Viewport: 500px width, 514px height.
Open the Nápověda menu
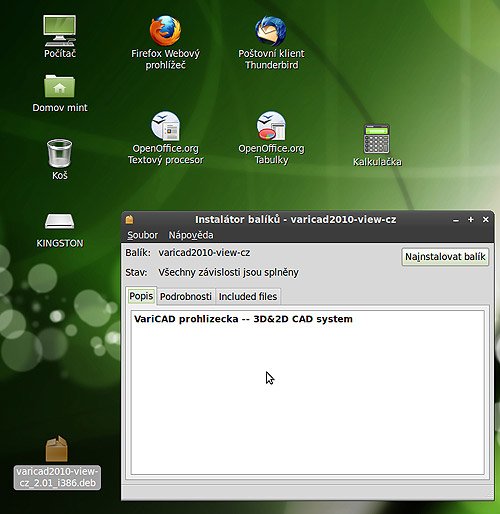click(191, 235)
